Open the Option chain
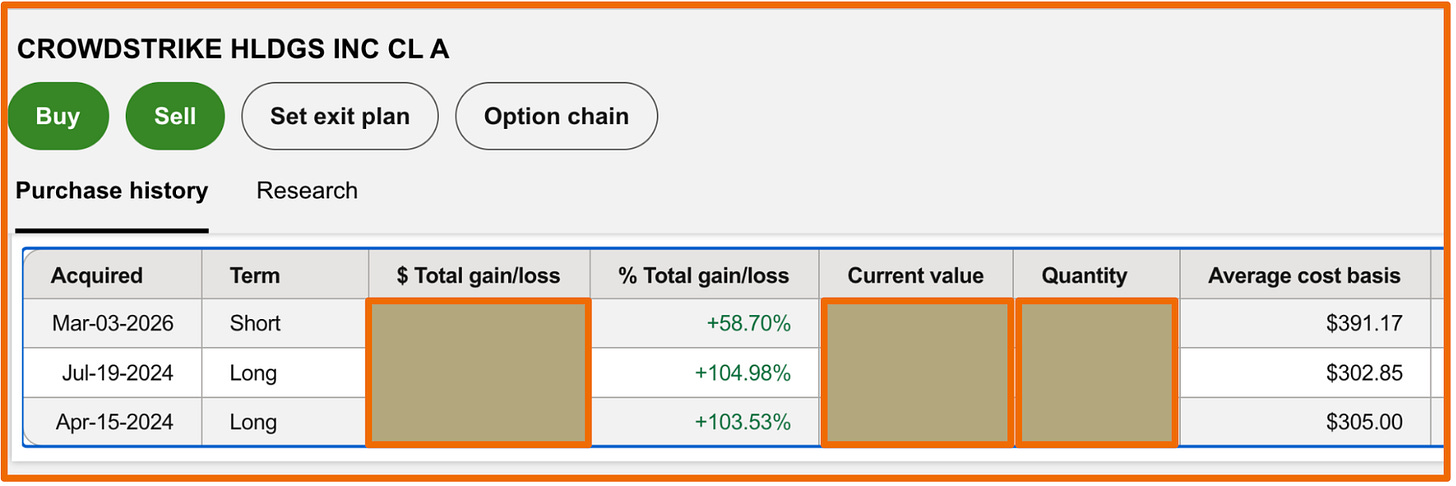 556,116
